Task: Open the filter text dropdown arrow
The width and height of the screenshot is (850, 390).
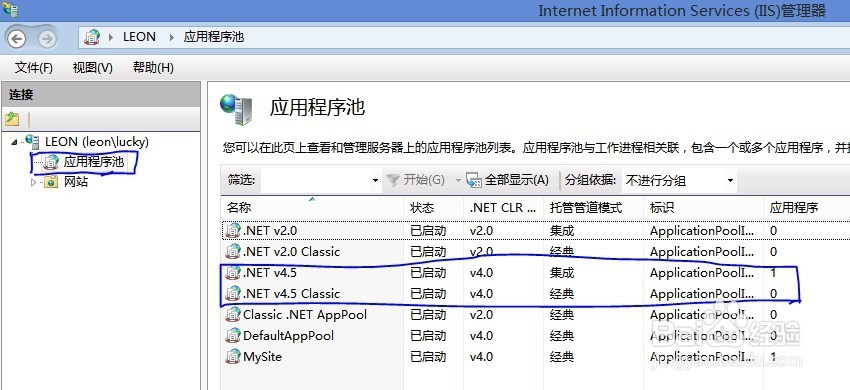Action: pos(375,181)
